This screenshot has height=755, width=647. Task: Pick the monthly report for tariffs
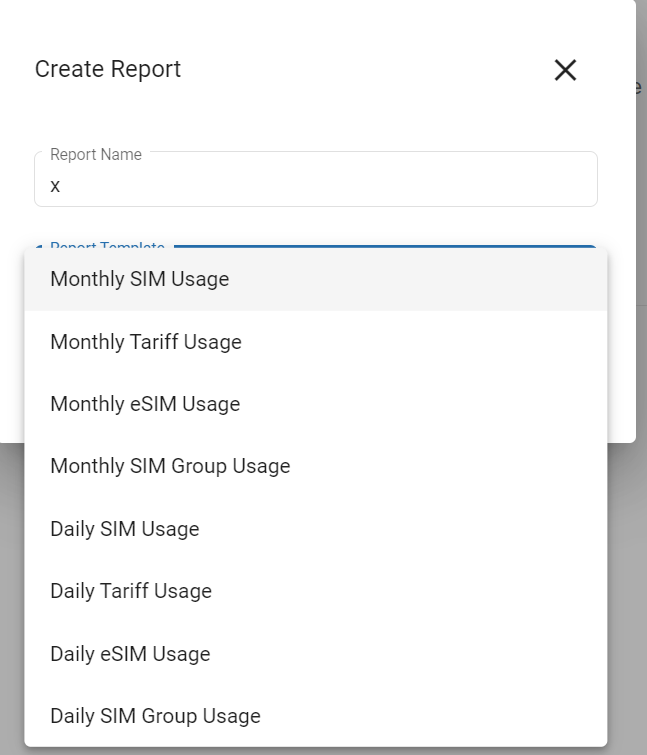pos(146,342)
